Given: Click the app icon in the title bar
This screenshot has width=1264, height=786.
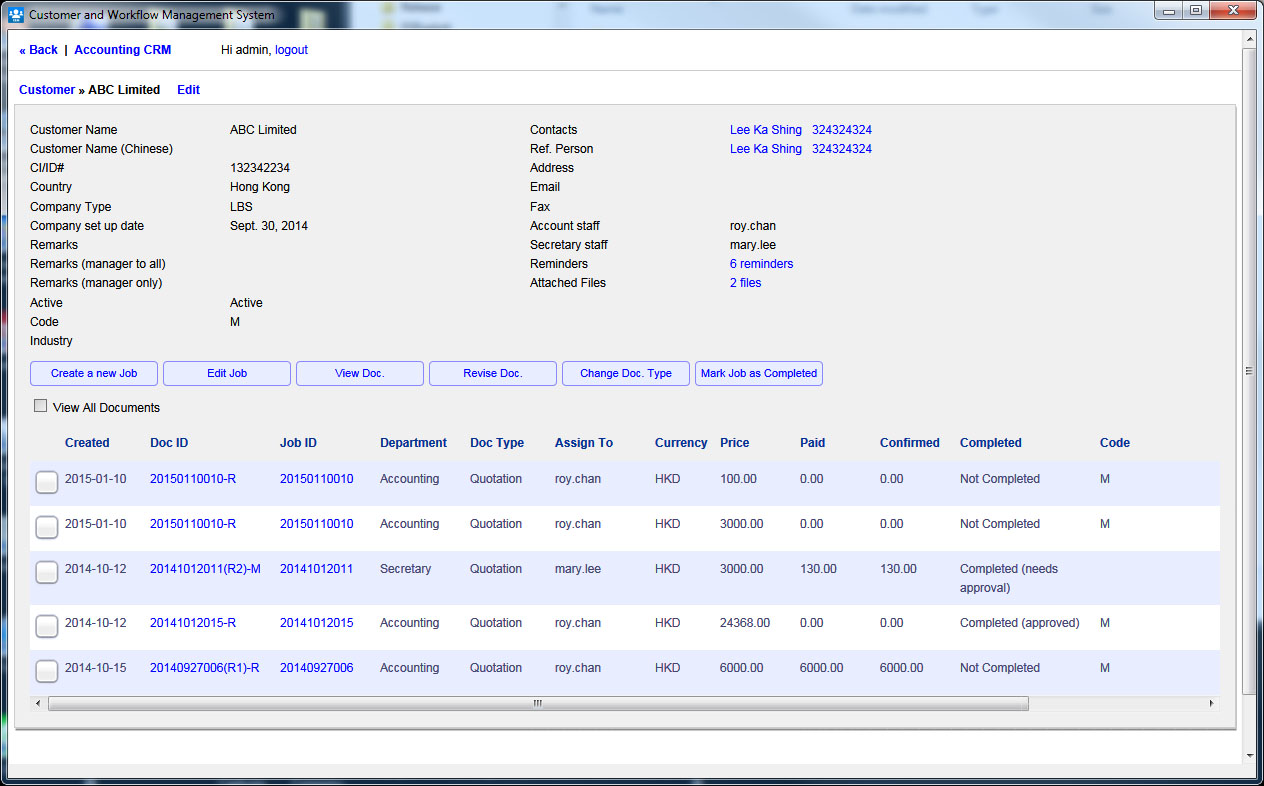Looking at the screenshot, I should (16, 15).
